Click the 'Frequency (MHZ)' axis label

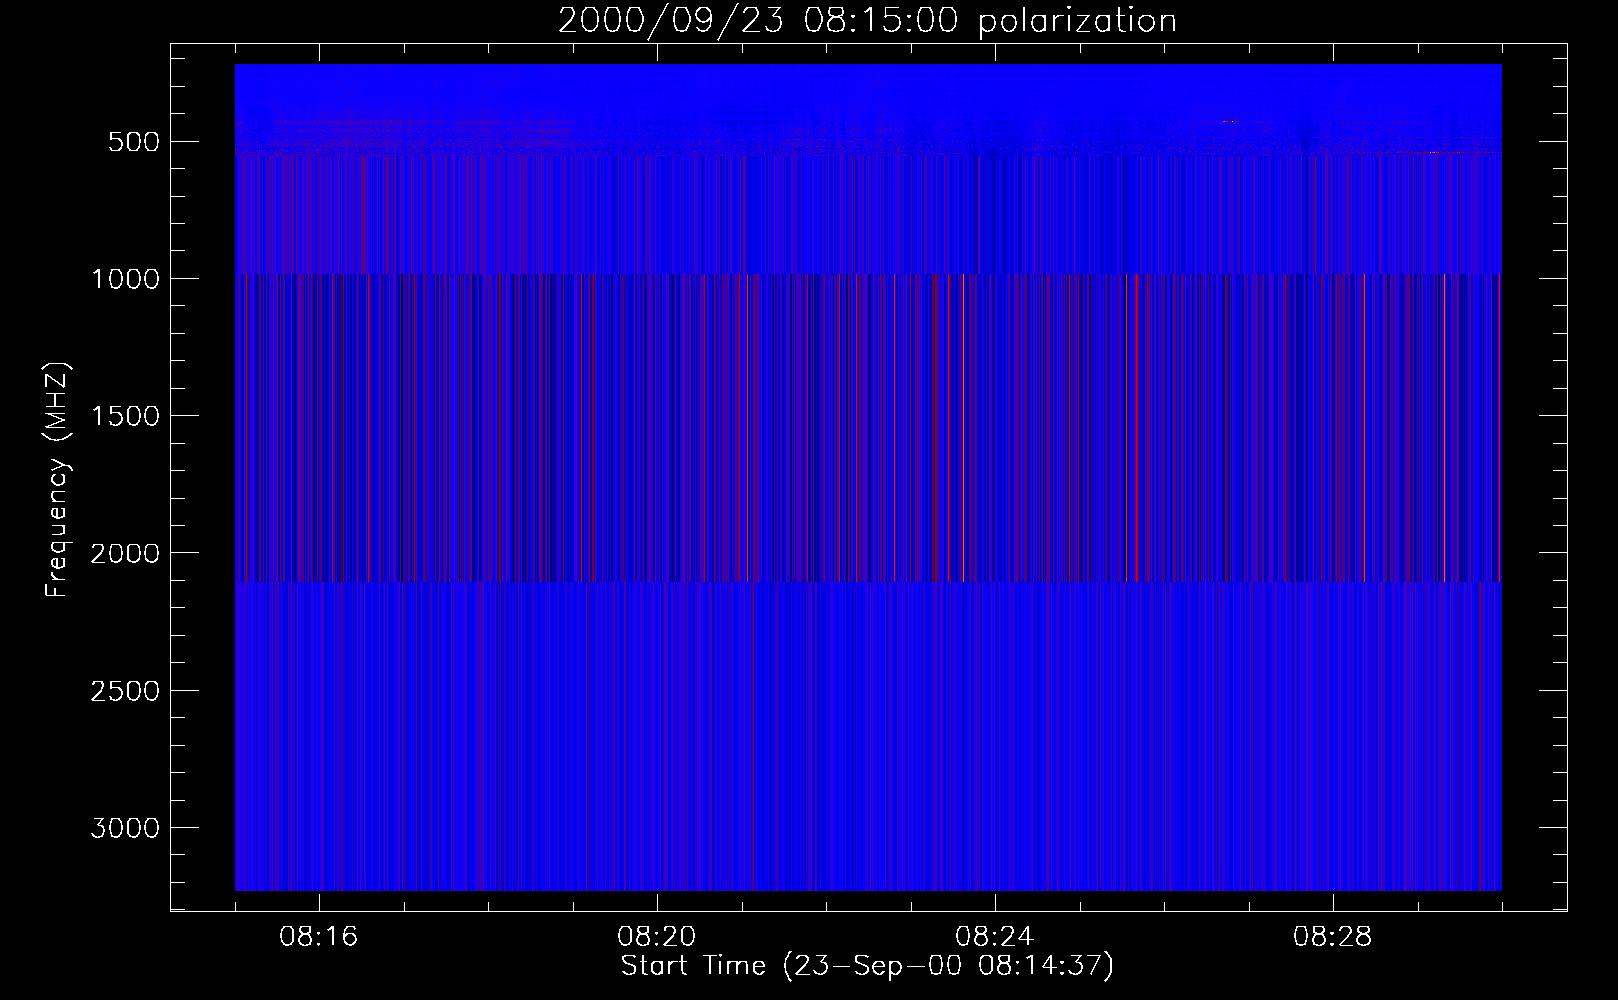click(x=58, y=480)
